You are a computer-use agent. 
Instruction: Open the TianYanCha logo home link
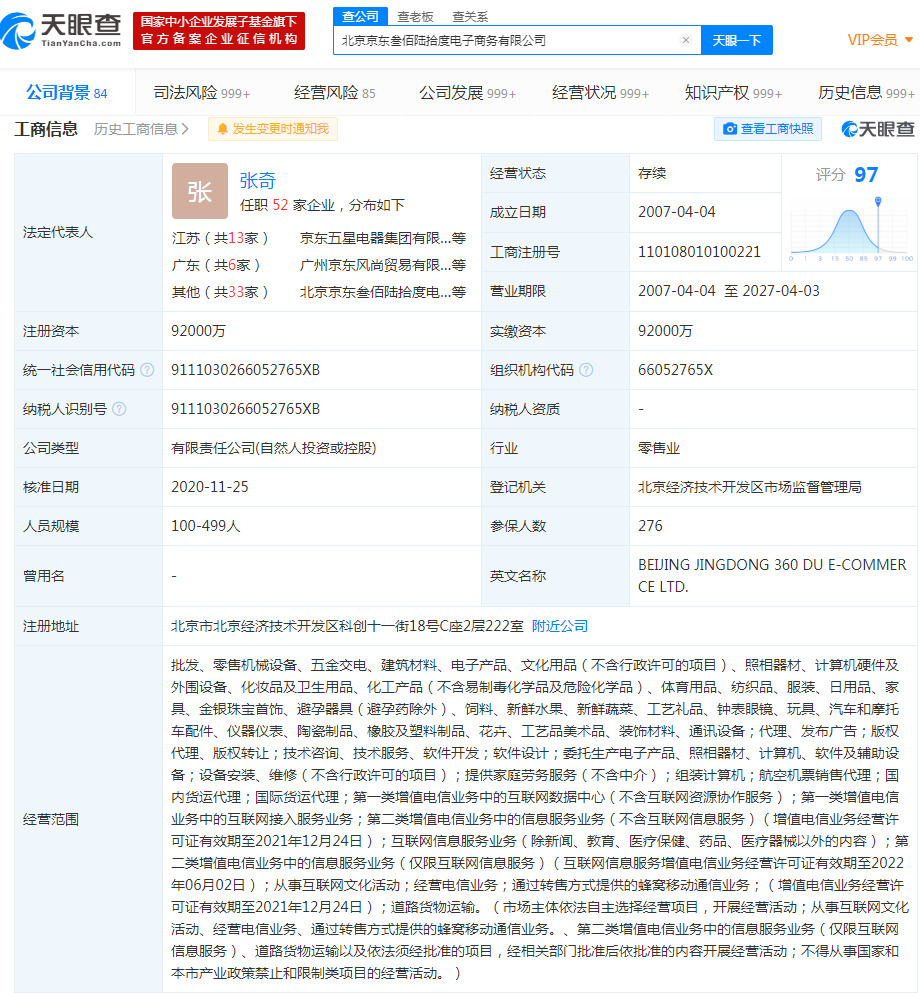[x=61, y=30]
